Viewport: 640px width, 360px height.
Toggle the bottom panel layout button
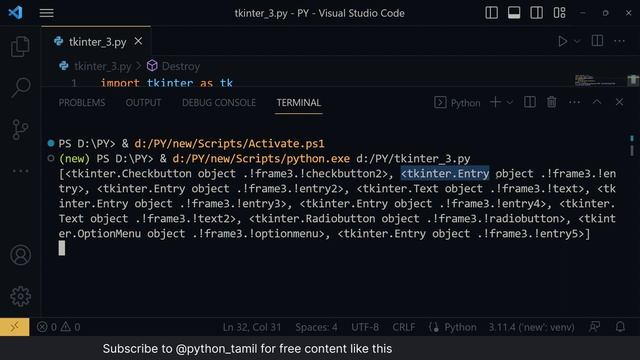pyautogui.click(x=514, y=13)
